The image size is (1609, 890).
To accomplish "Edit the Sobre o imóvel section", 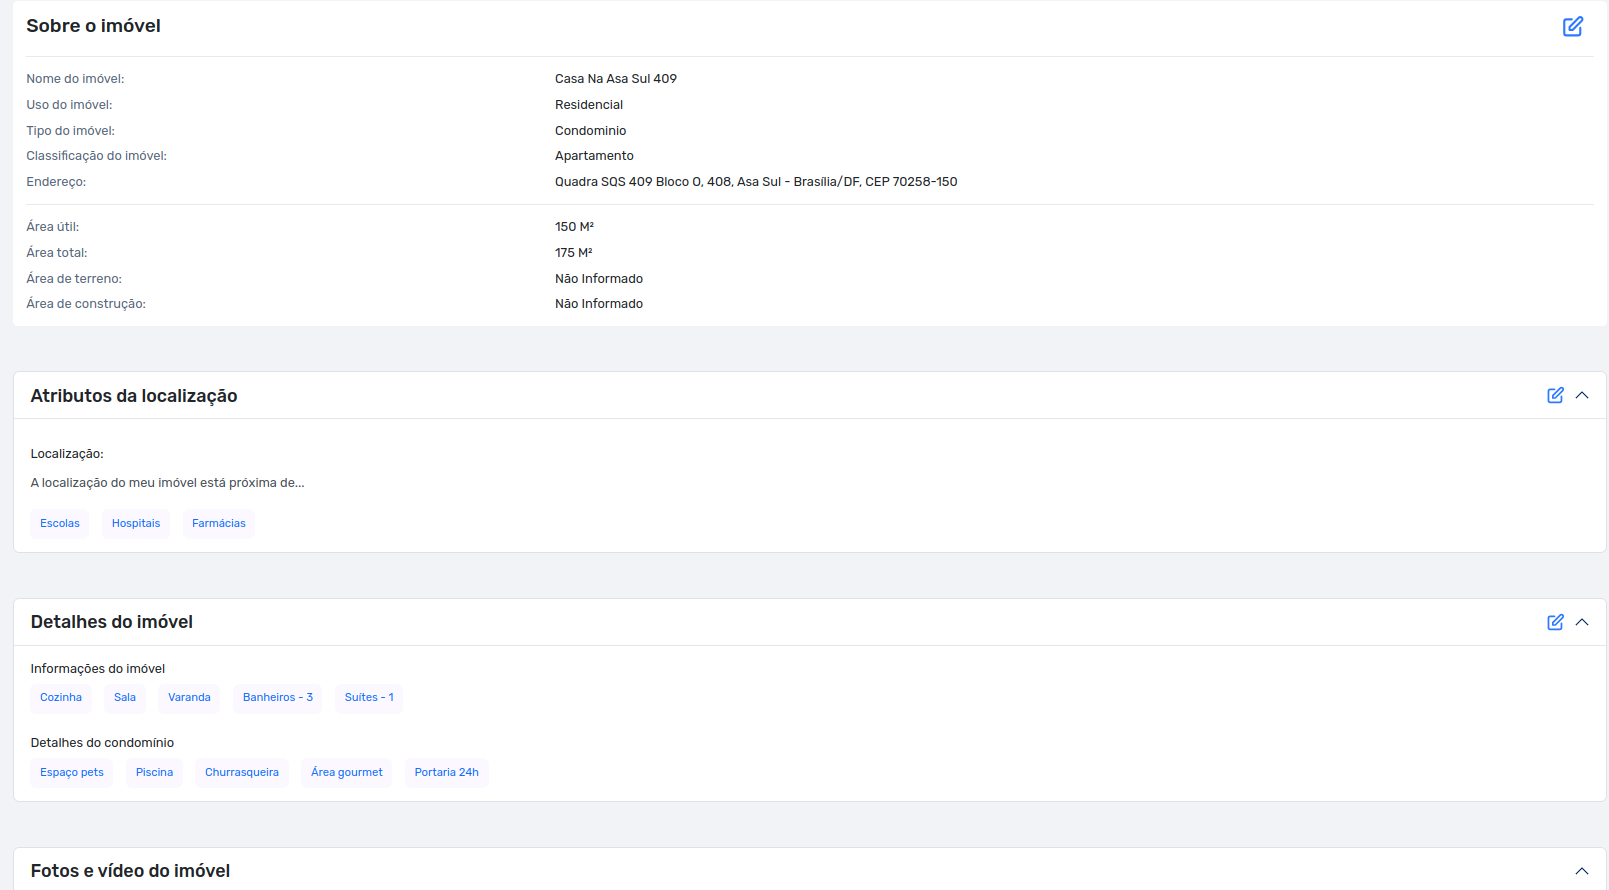I will [1572, 26].
